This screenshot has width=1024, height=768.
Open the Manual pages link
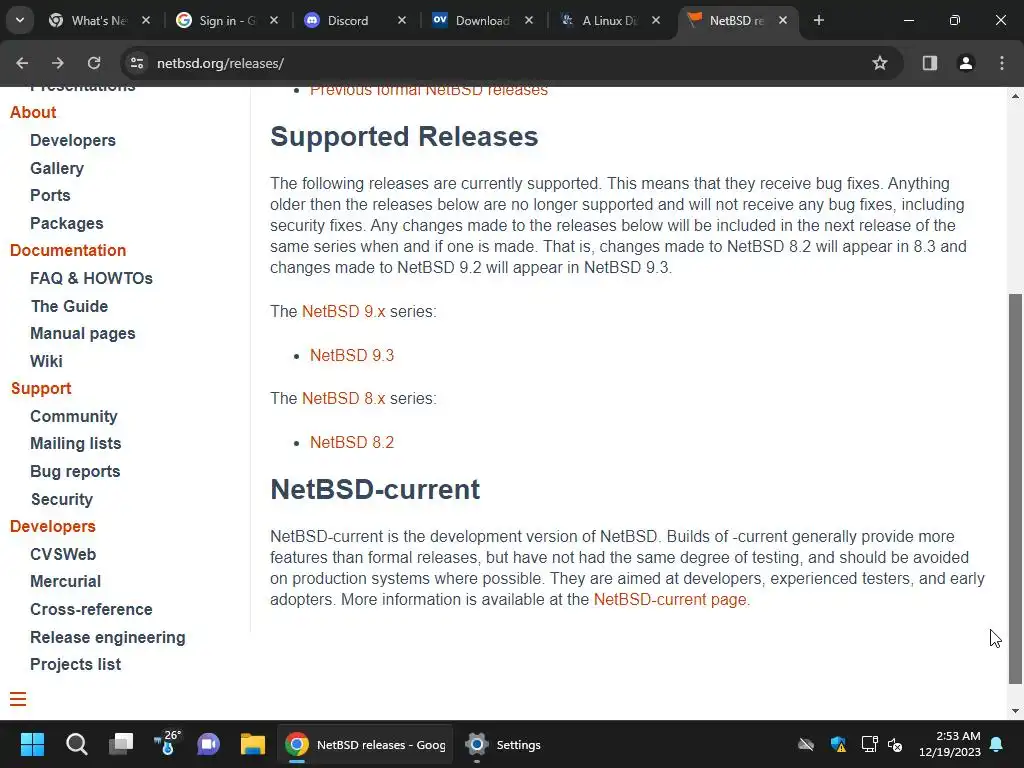[x=83, y=334]
